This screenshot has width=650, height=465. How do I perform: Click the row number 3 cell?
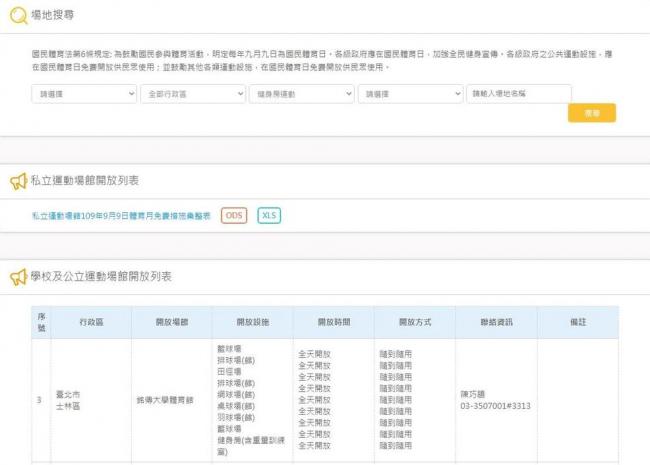(39, 400)
